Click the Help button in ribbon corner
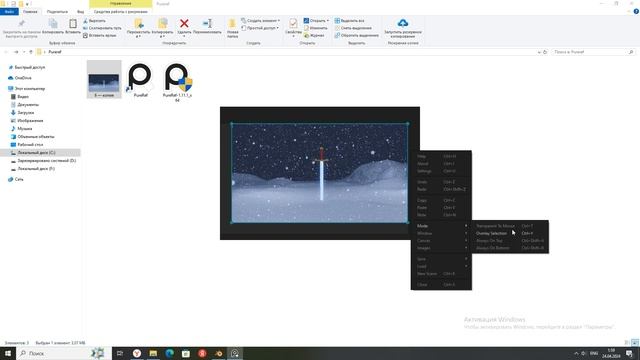This screenshot has width=640, height=360. pos(636,11)
